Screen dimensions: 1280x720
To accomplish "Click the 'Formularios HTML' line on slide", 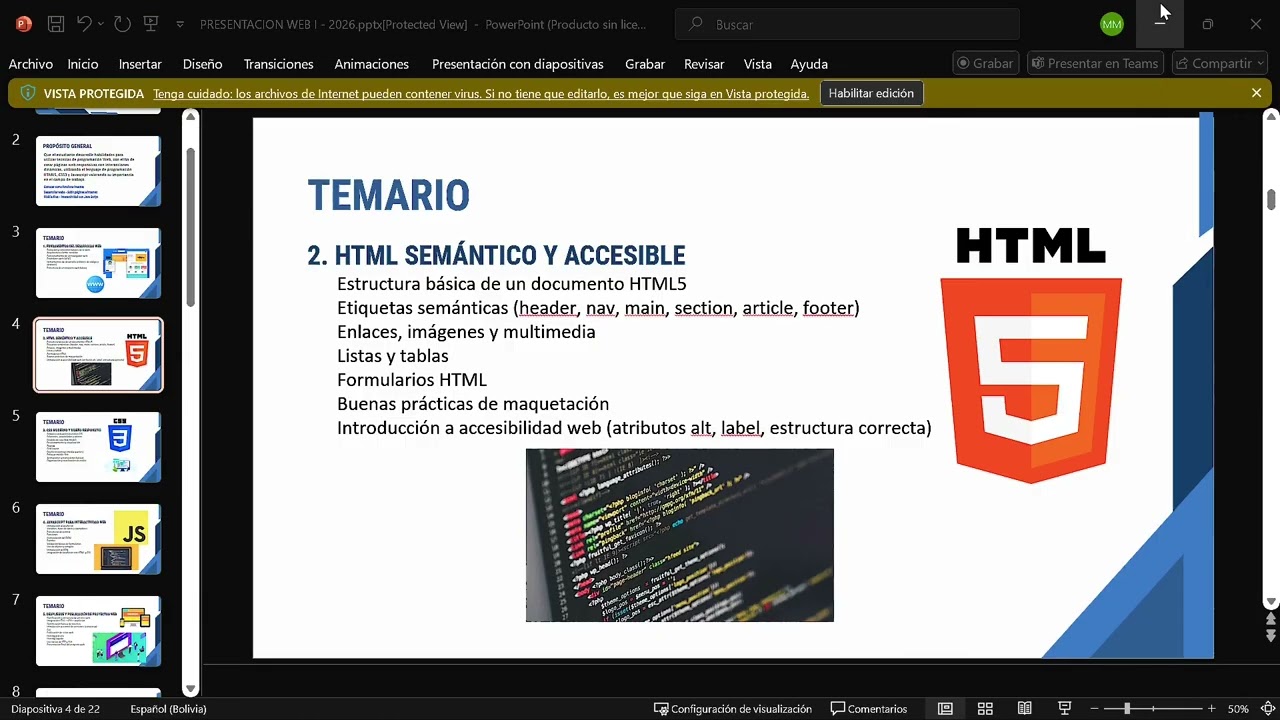I will [412, 380].
